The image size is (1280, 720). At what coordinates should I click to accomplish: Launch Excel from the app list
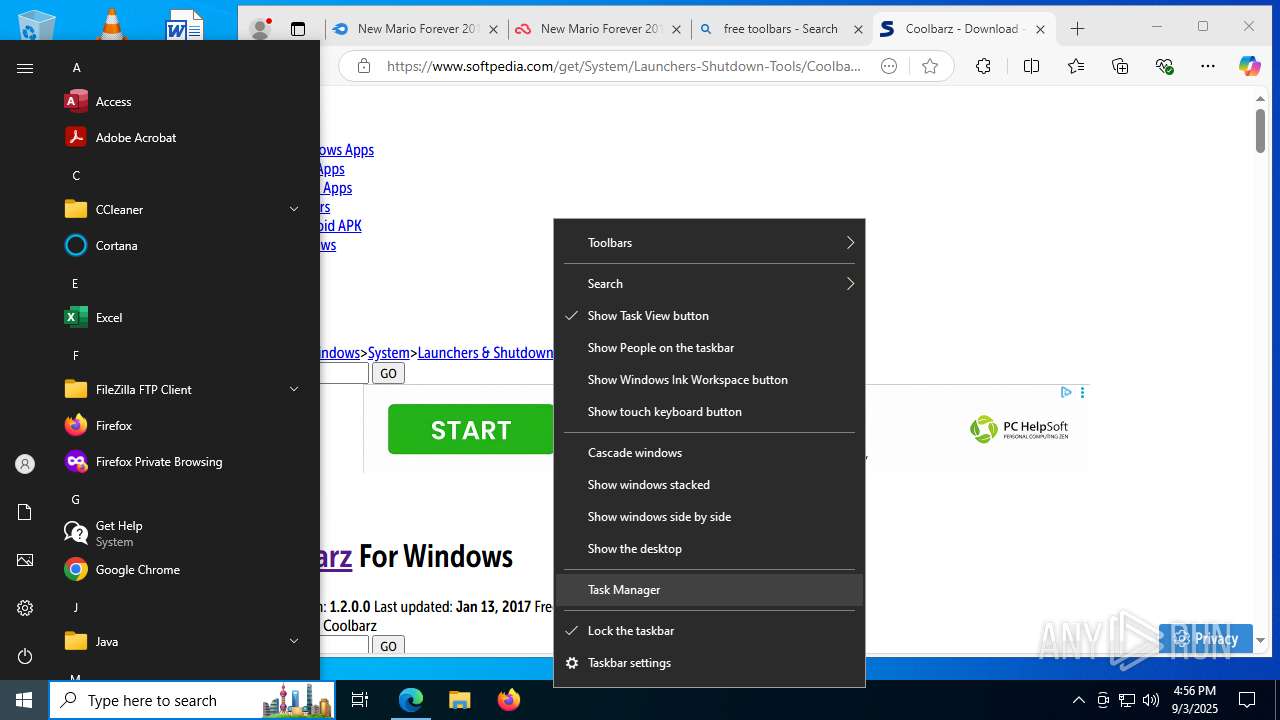pos(180,317)
